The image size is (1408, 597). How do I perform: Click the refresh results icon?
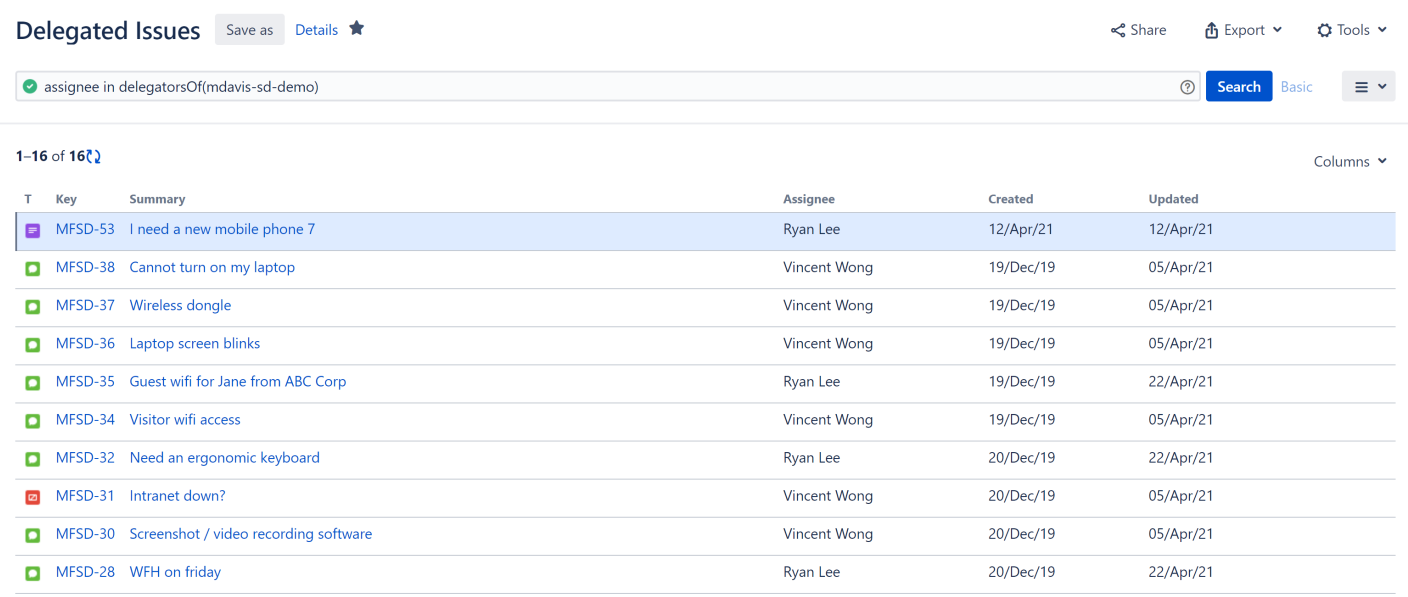(x=94, y=156)
